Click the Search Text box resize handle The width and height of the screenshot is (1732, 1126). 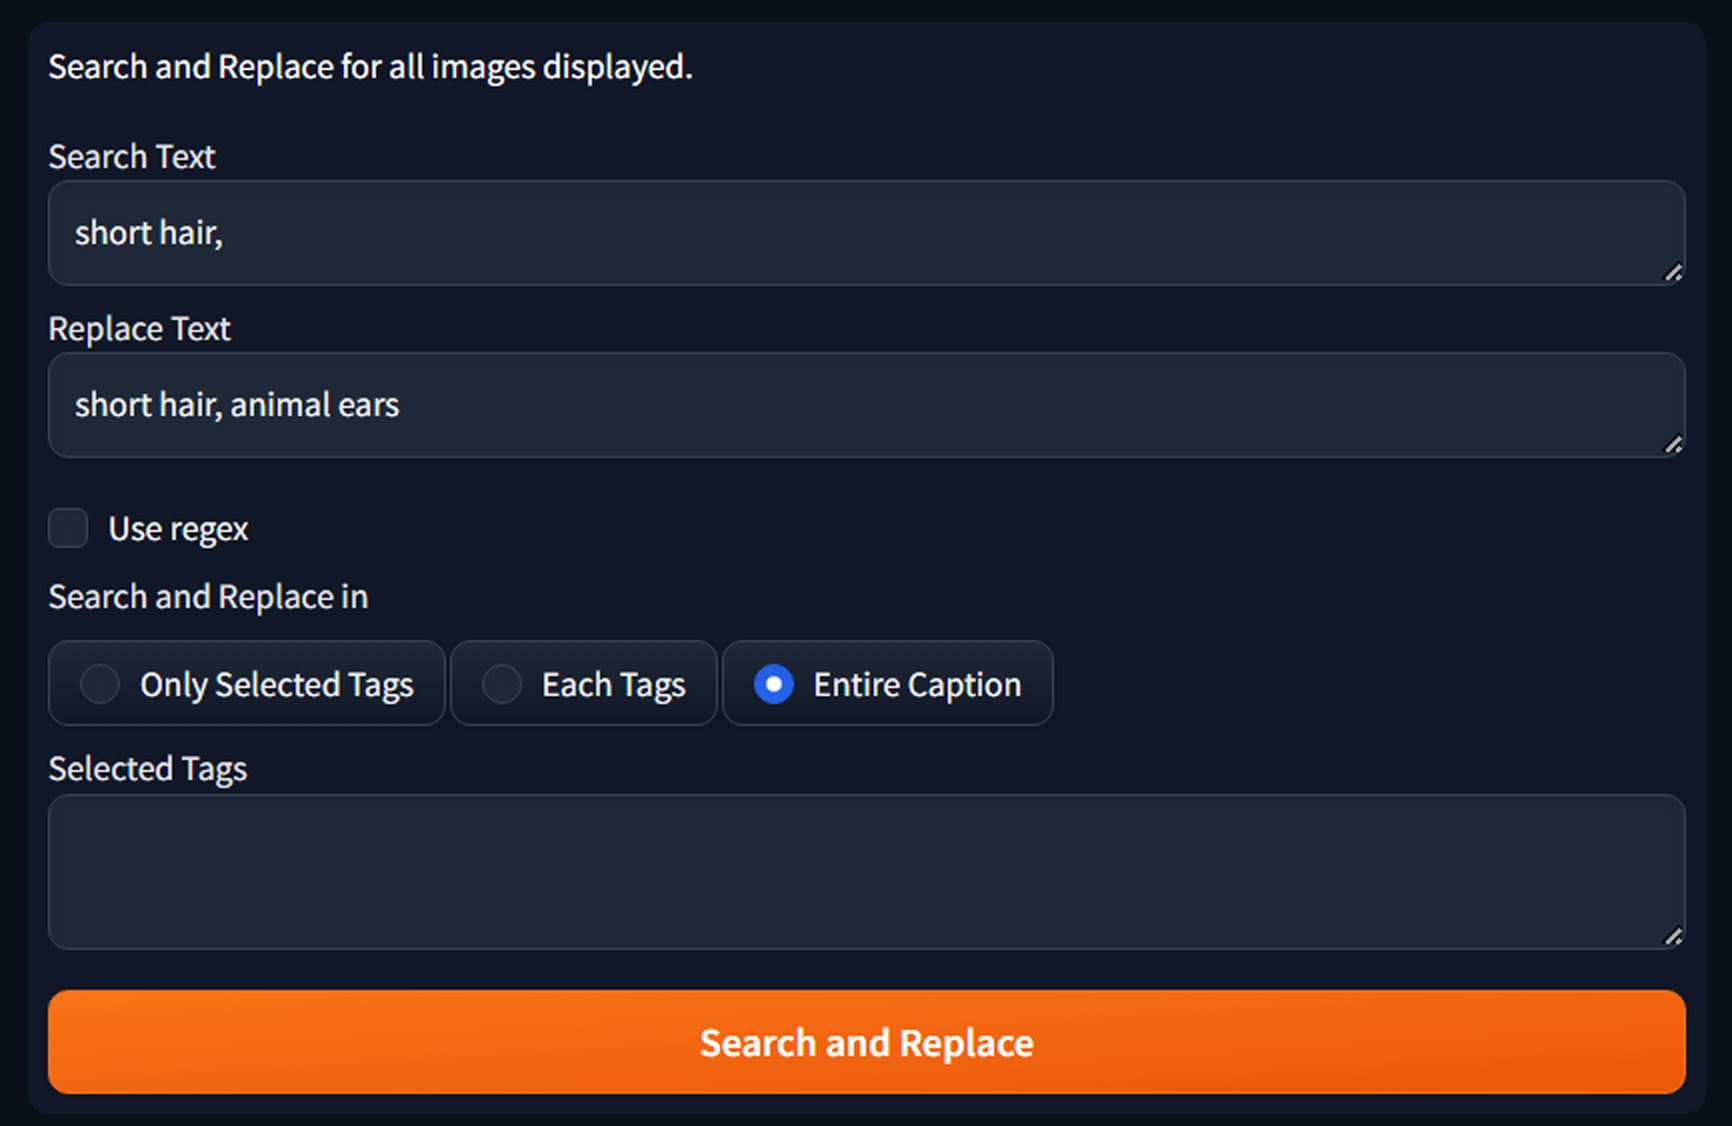pos(1673,272)
